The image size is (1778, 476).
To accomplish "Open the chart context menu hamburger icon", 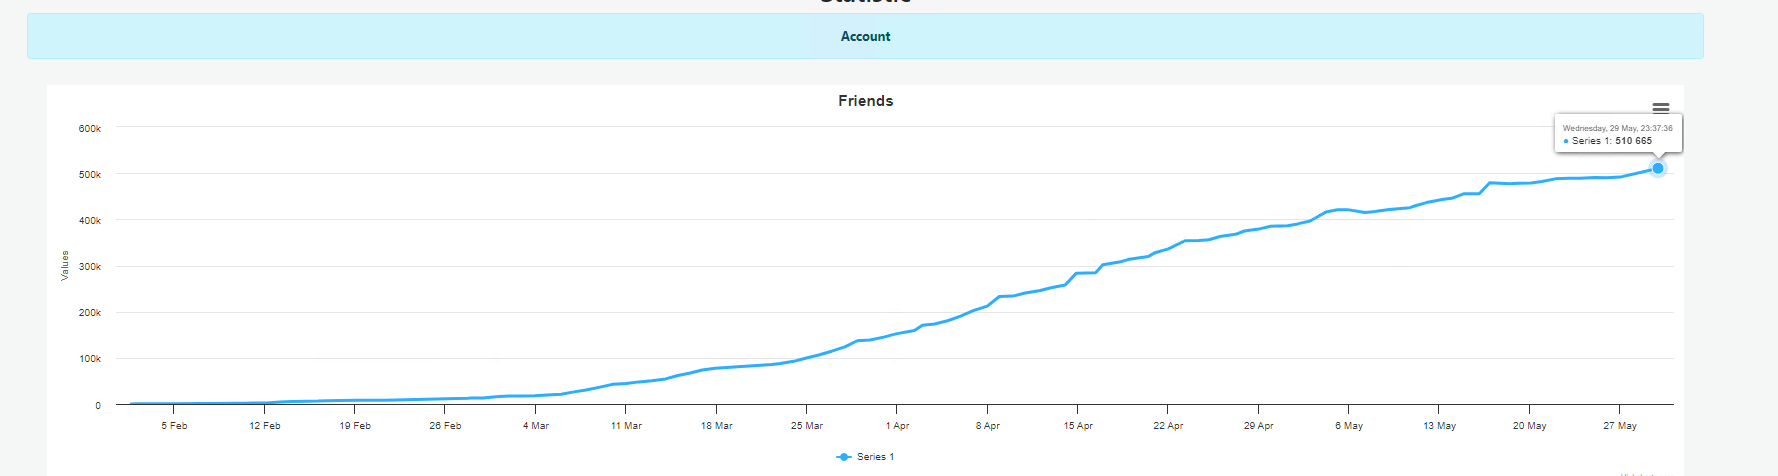I will (x=1660, y=108).
